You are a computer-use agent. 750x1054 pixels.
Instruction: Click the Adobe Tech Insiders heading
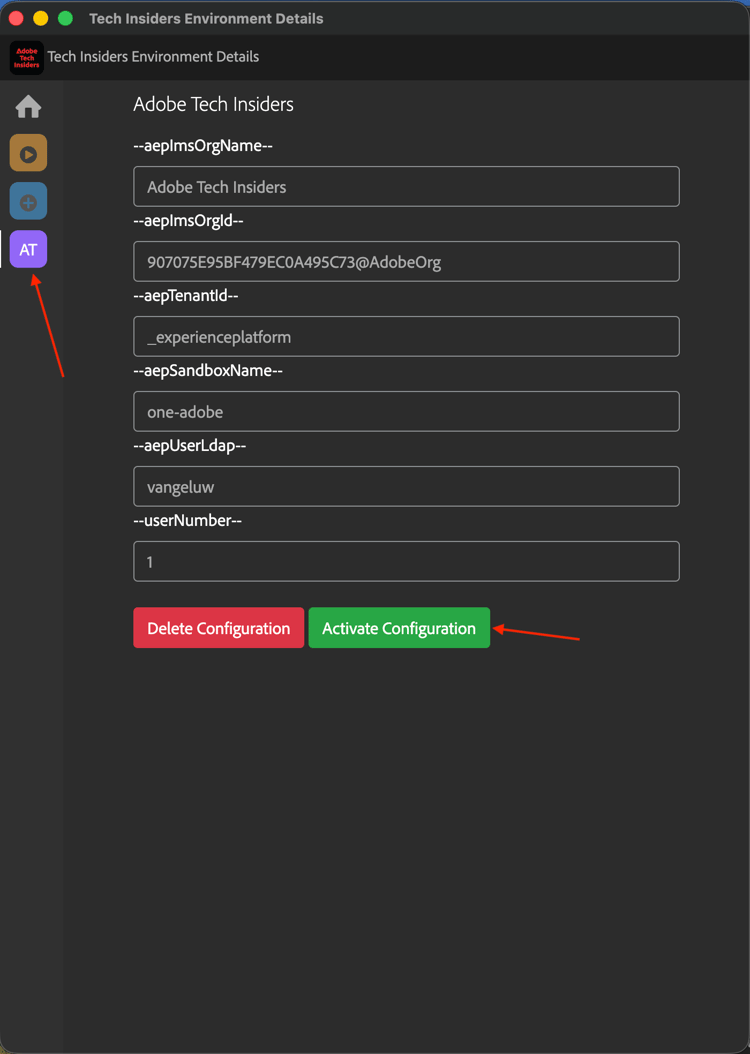click(x=213, y=104)
